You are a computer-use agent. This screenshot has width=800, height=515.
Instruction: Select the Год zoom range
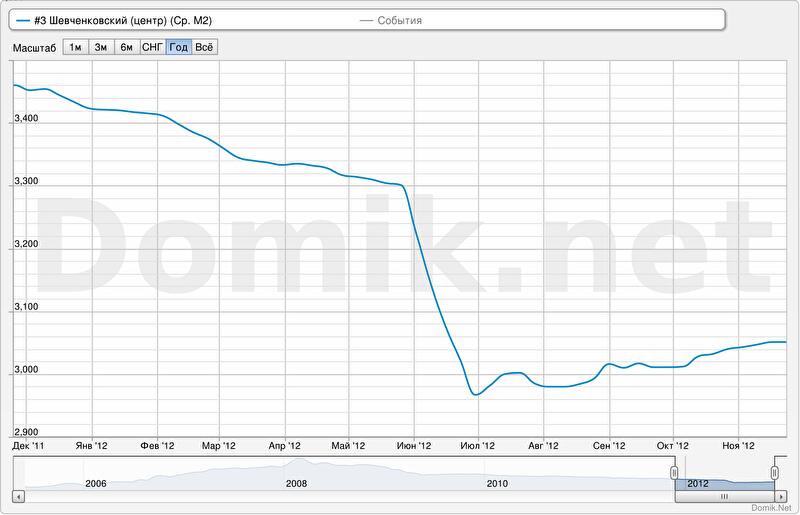179,47
